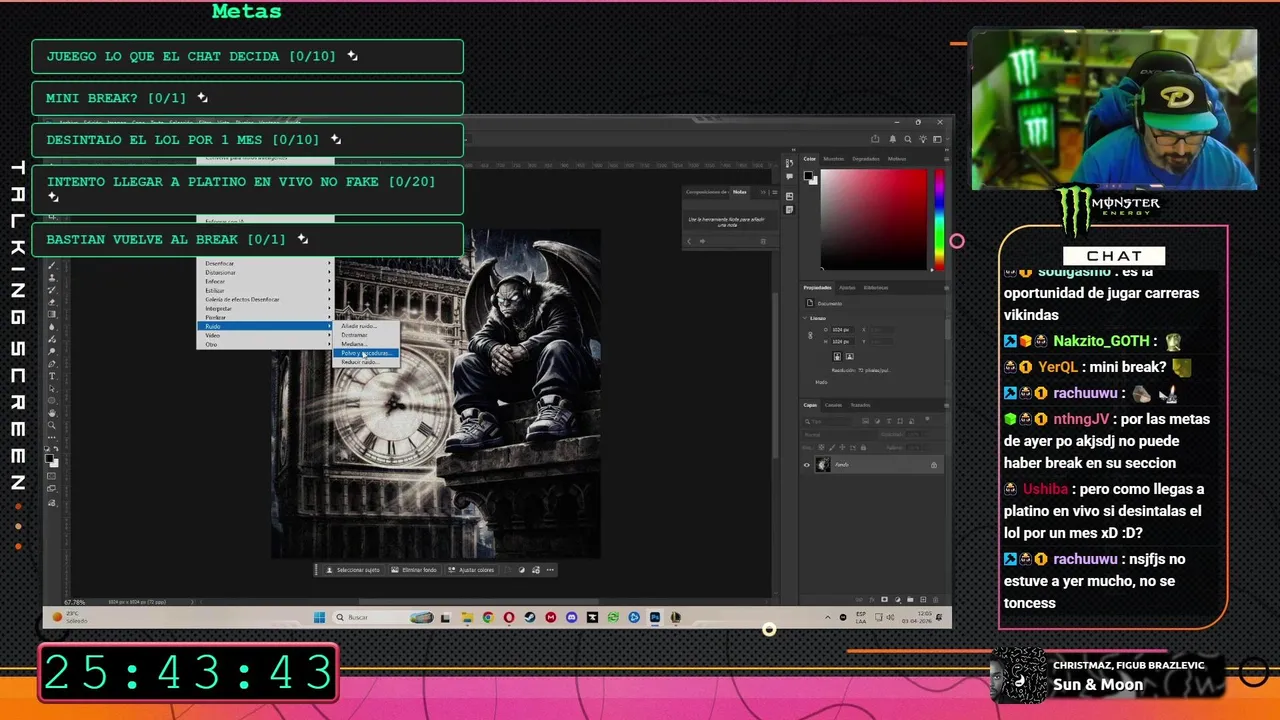Click the rainbow hue slider
This screenshot has height=720, width=1280.
939,219
